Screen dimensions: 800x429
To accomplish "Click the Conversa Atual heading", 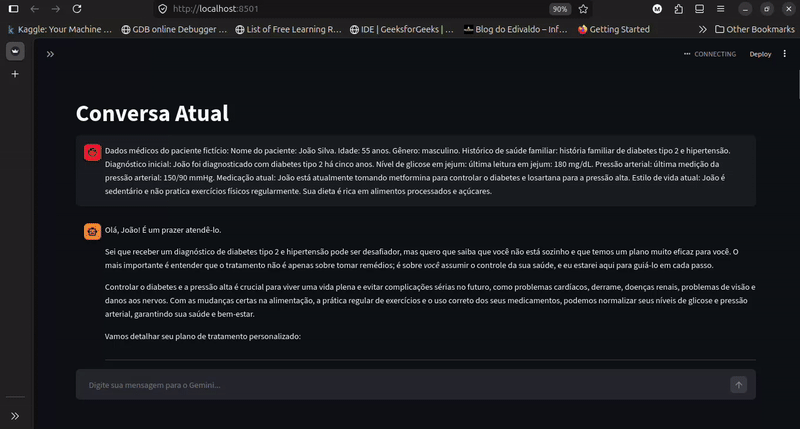I will coord(152,113).
